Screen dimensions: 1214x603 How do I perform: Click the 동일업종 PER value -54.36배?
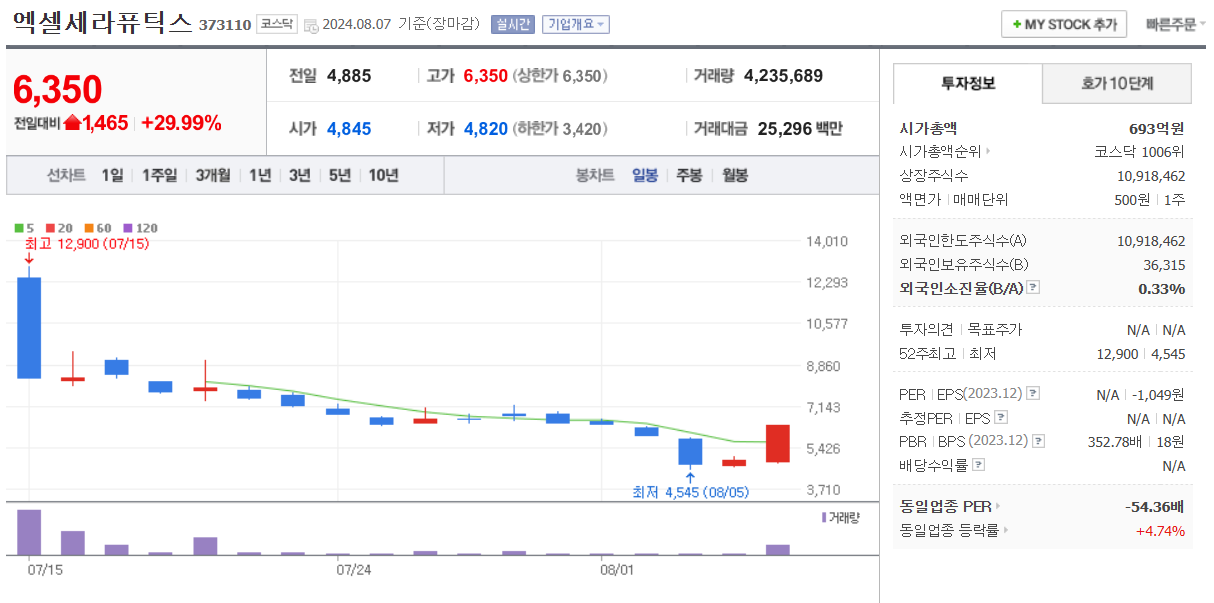[1155, 507]
